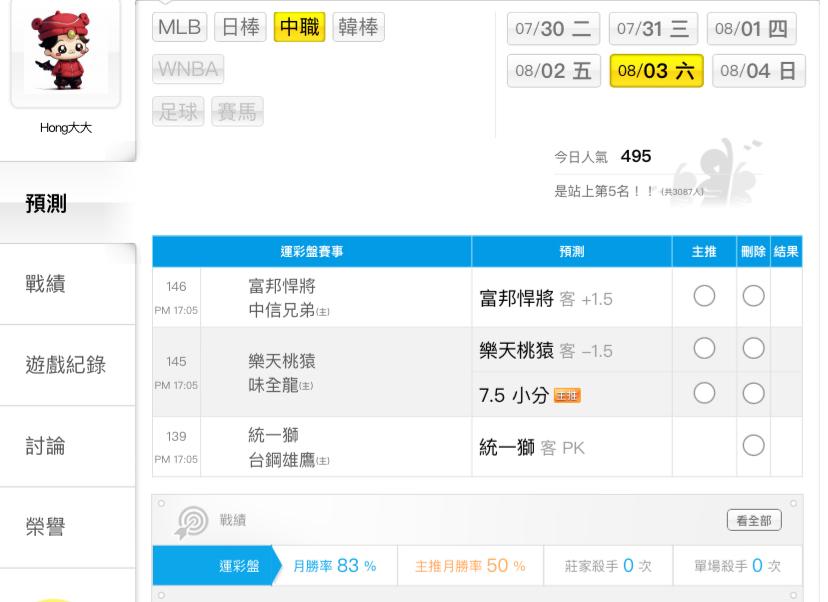This screenshot has width=828, height=602.
Task: Open 討論 in the left sidebar
Action: 68,447
